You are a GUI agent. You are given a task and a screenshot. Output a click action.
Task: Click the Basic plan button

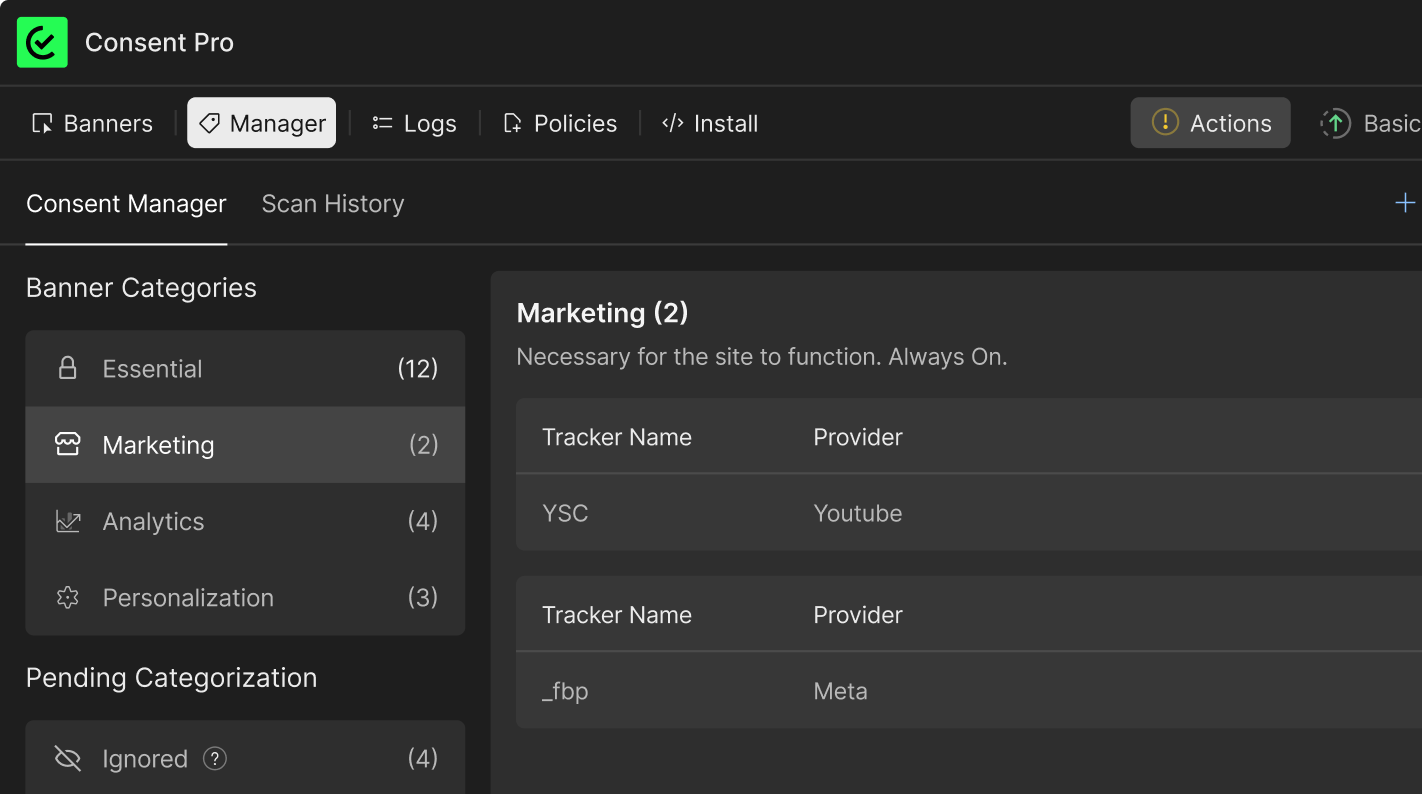pos(1370,123)
